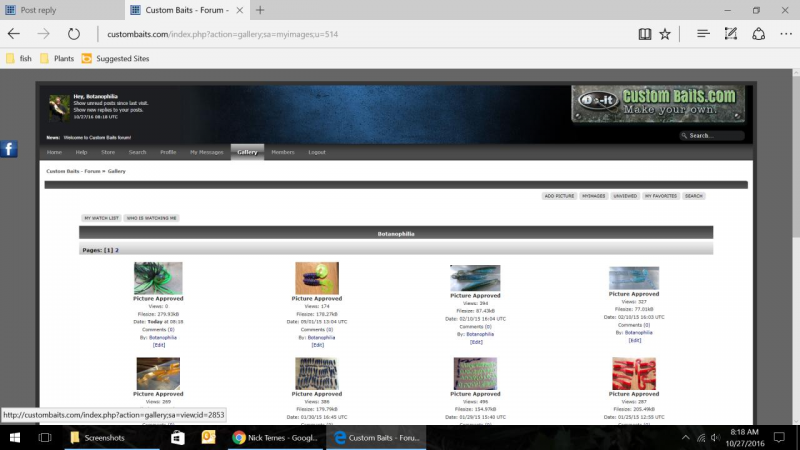Screen dimensions: 800x450
Task: Click the Make a Web Note icon
Action: pos(731,34)
